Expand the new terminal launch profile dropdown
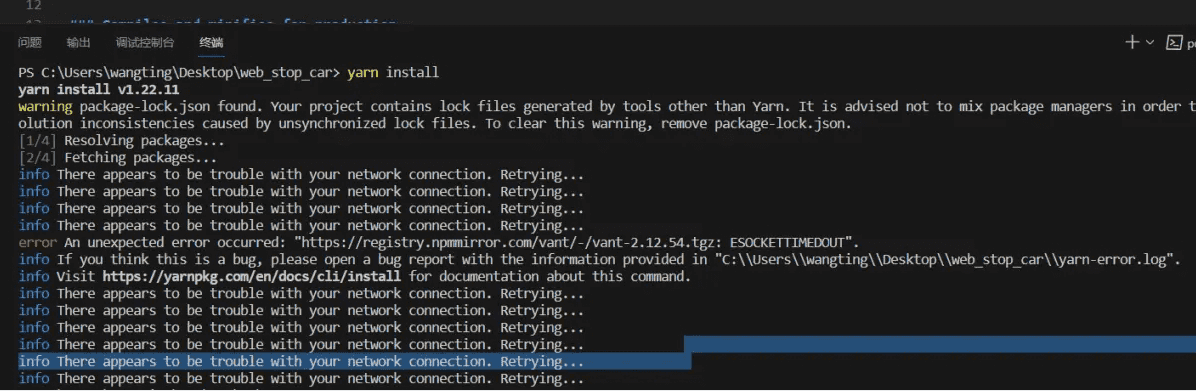 (x=1150, y=43)
